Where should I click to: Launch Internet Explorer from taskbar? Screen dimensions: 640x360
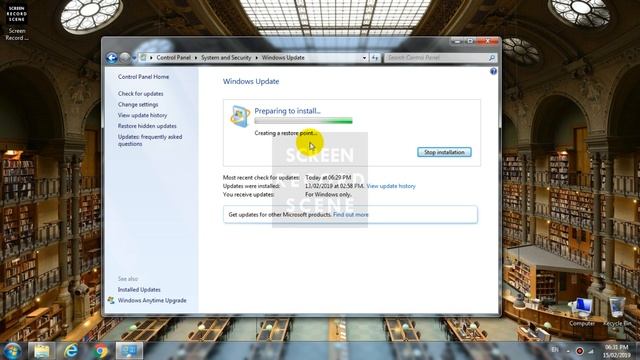coord(71,351)
